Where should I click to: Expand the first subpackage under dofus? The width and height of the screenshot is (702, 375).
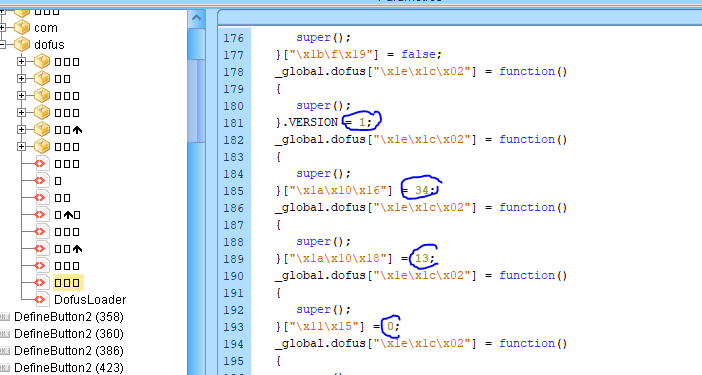tap(21, 62)
